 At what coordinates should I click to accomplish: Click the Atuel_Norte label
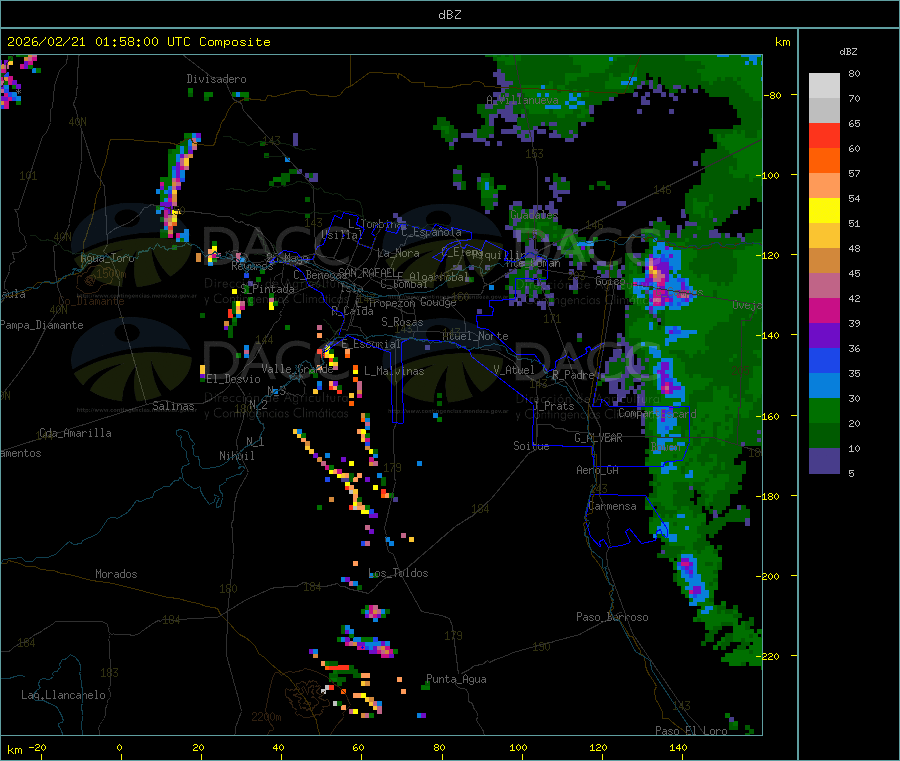[475, 336]
